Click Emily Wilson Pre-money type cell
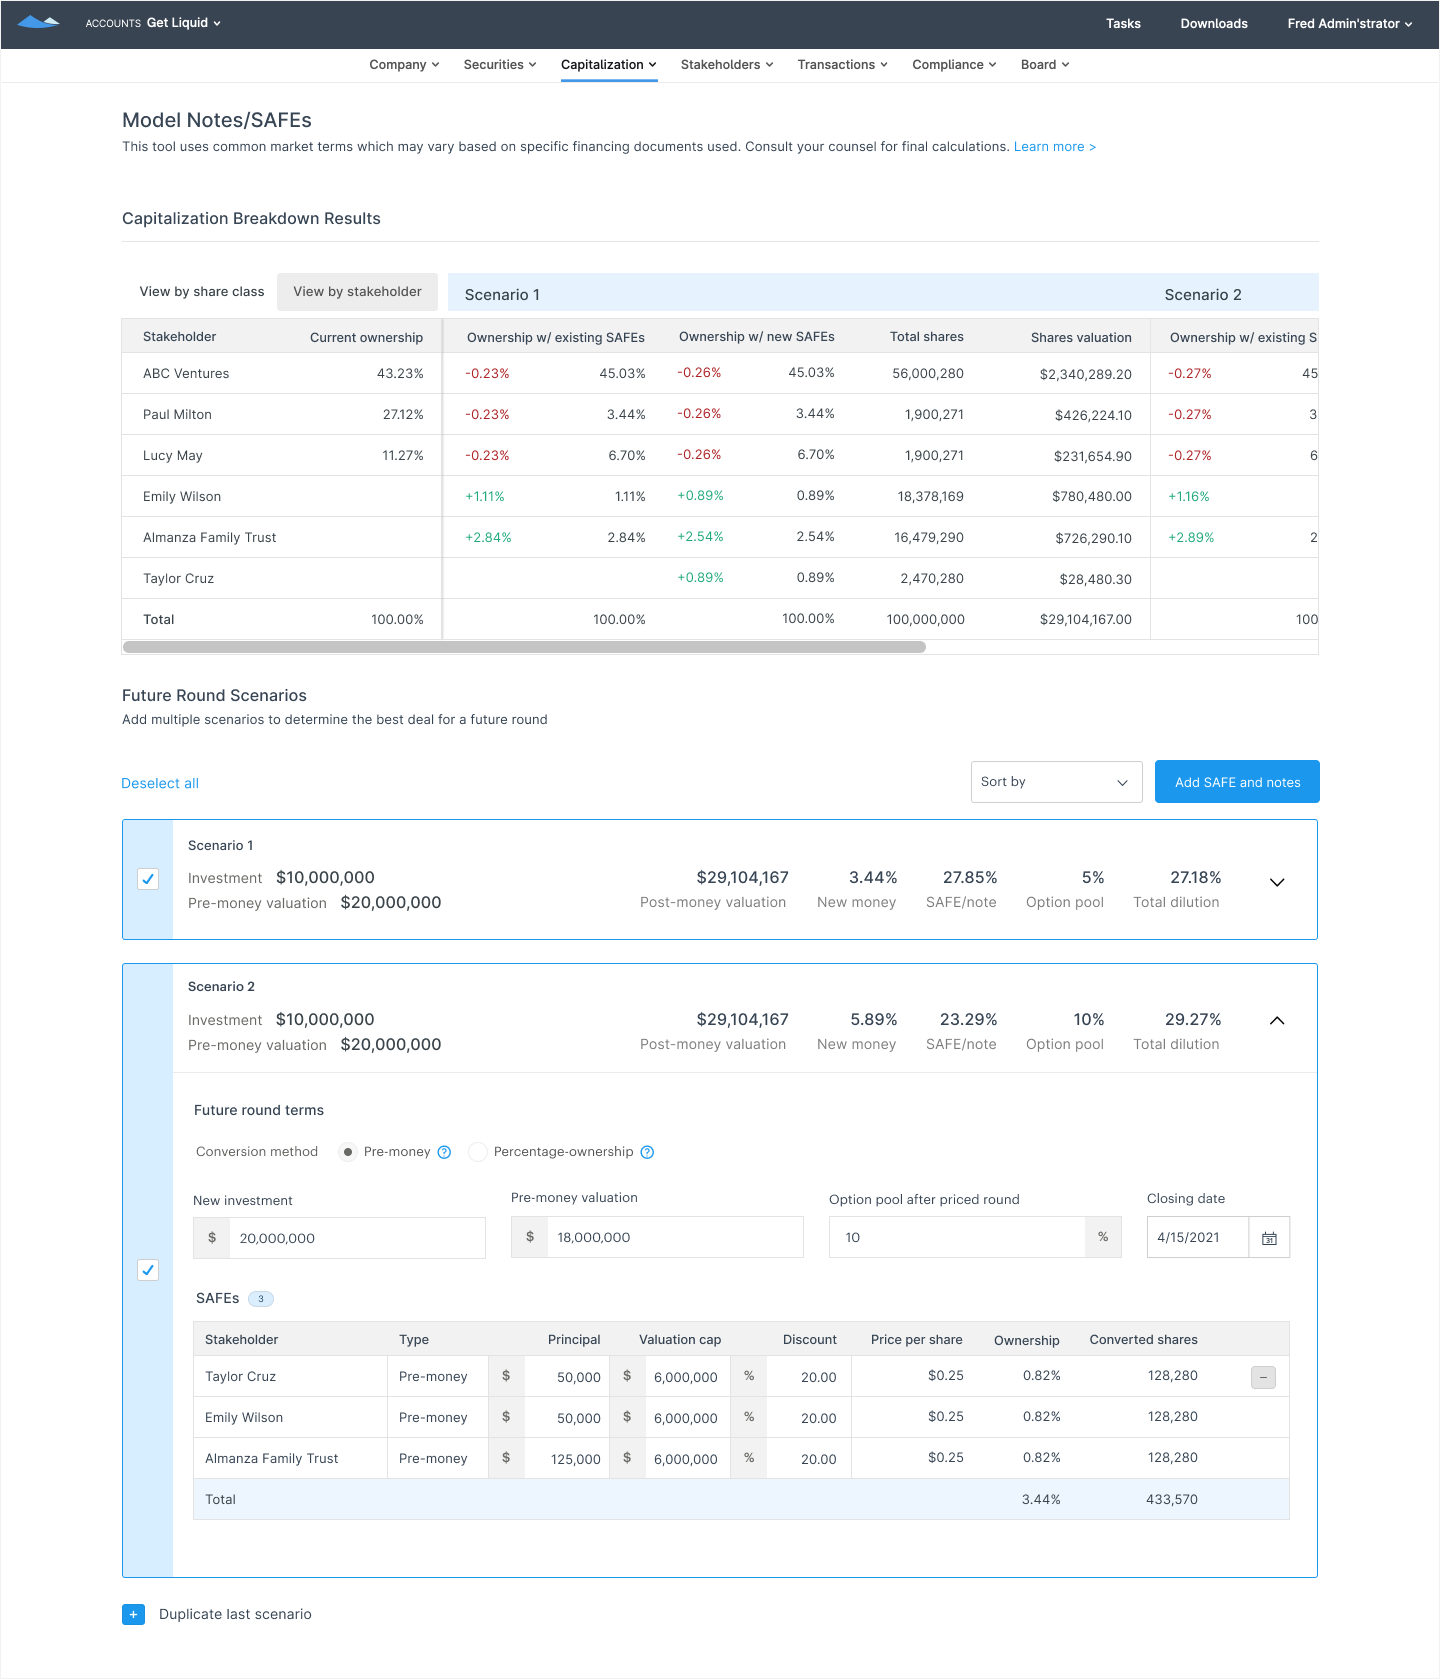 point(437,1418)
